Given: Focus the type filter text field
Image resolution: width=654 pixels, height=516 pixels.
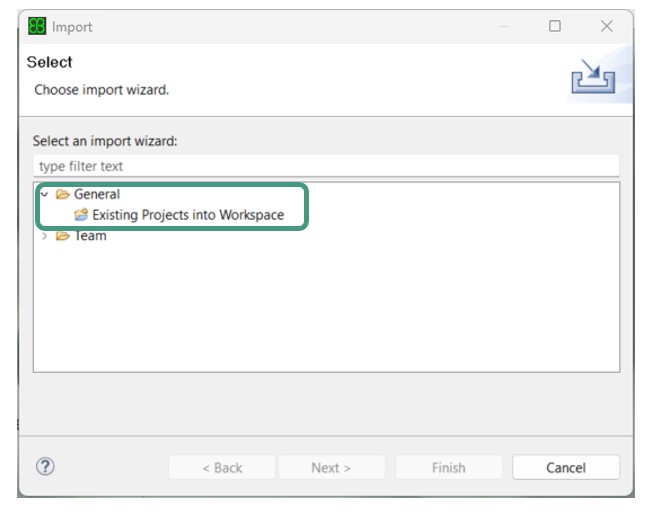Looking at the screenshot, I should pyautogui.click(x=326, y=166).
